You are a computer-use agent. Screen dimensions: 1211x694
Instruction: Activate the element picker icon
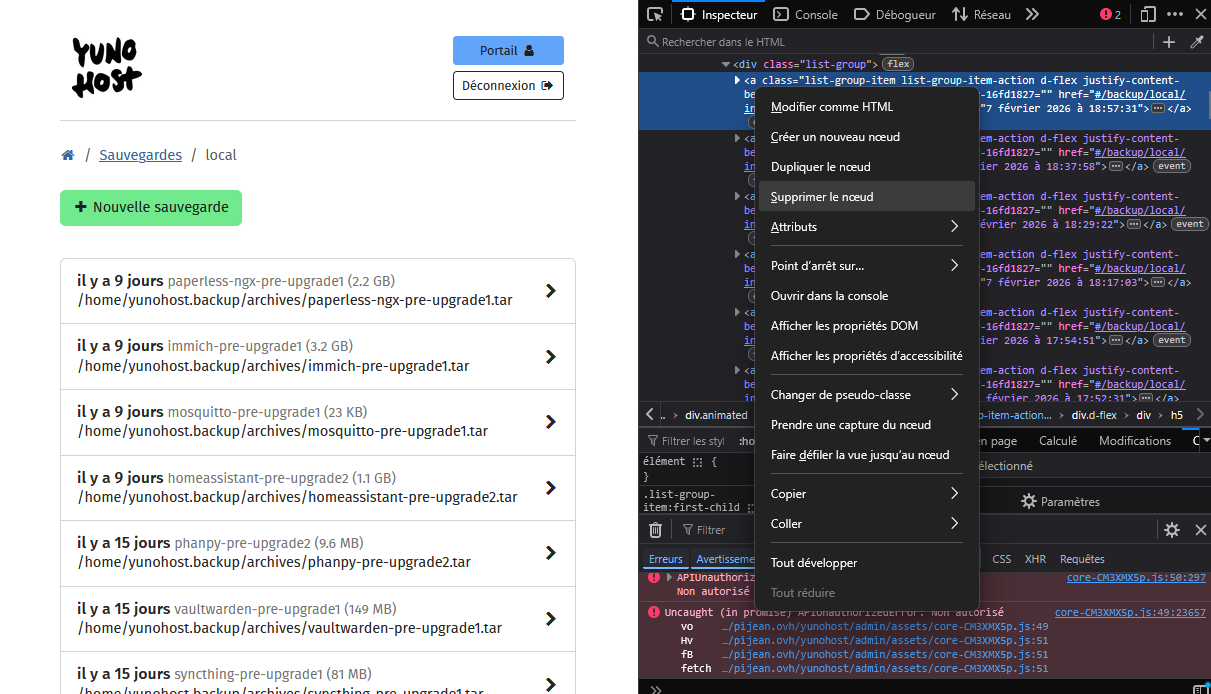[x=655, y=14]
